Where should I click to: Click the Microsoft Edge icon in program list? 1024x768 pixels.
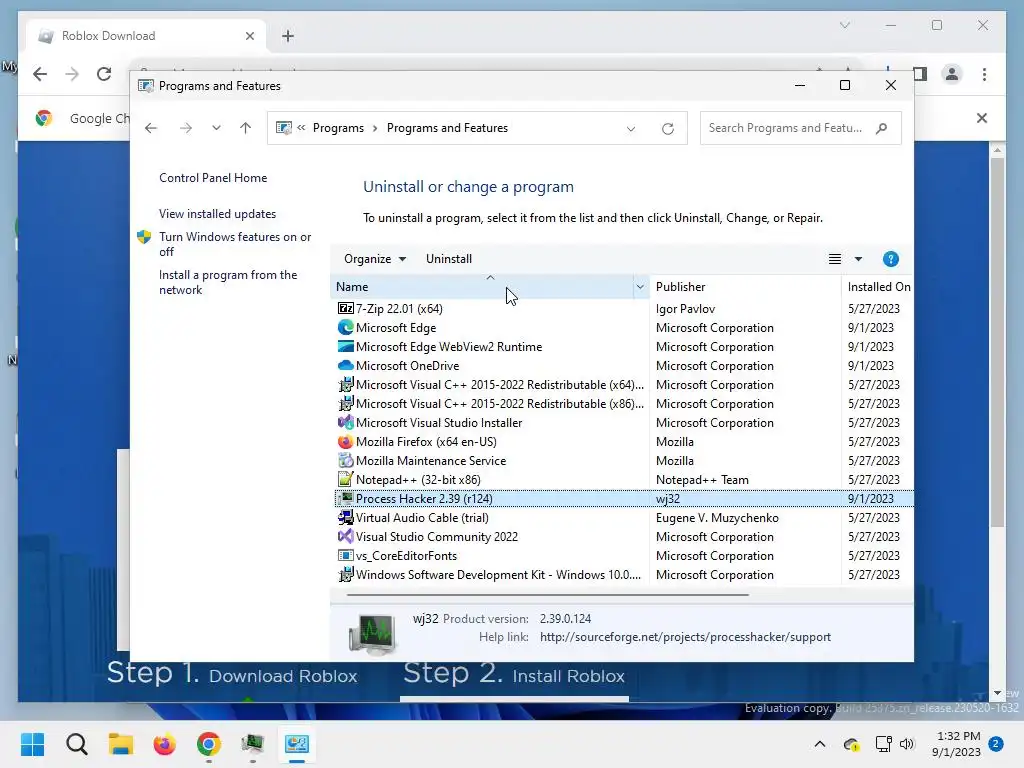[x=345, y=327]
